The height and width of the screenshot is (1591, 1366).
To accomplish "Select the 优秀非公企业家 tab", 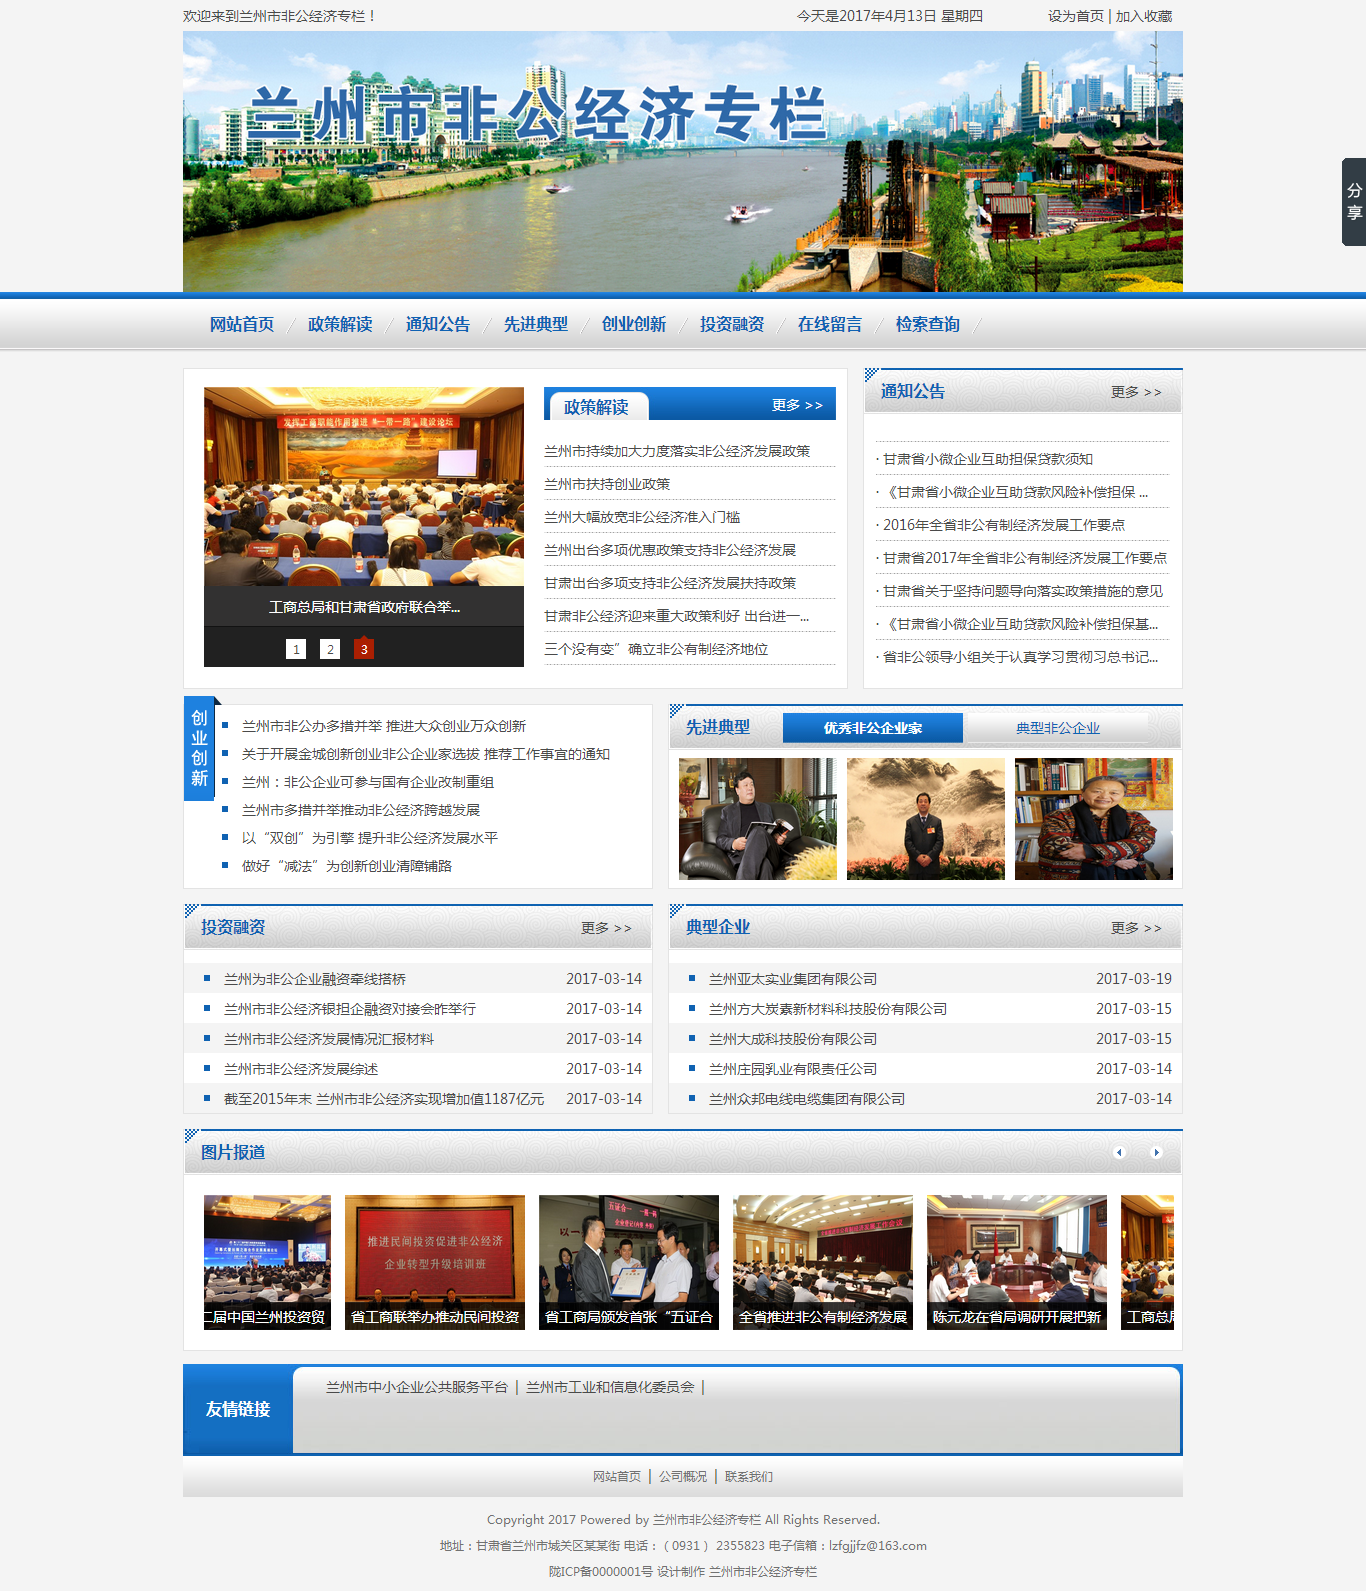I will pos(872,728).
